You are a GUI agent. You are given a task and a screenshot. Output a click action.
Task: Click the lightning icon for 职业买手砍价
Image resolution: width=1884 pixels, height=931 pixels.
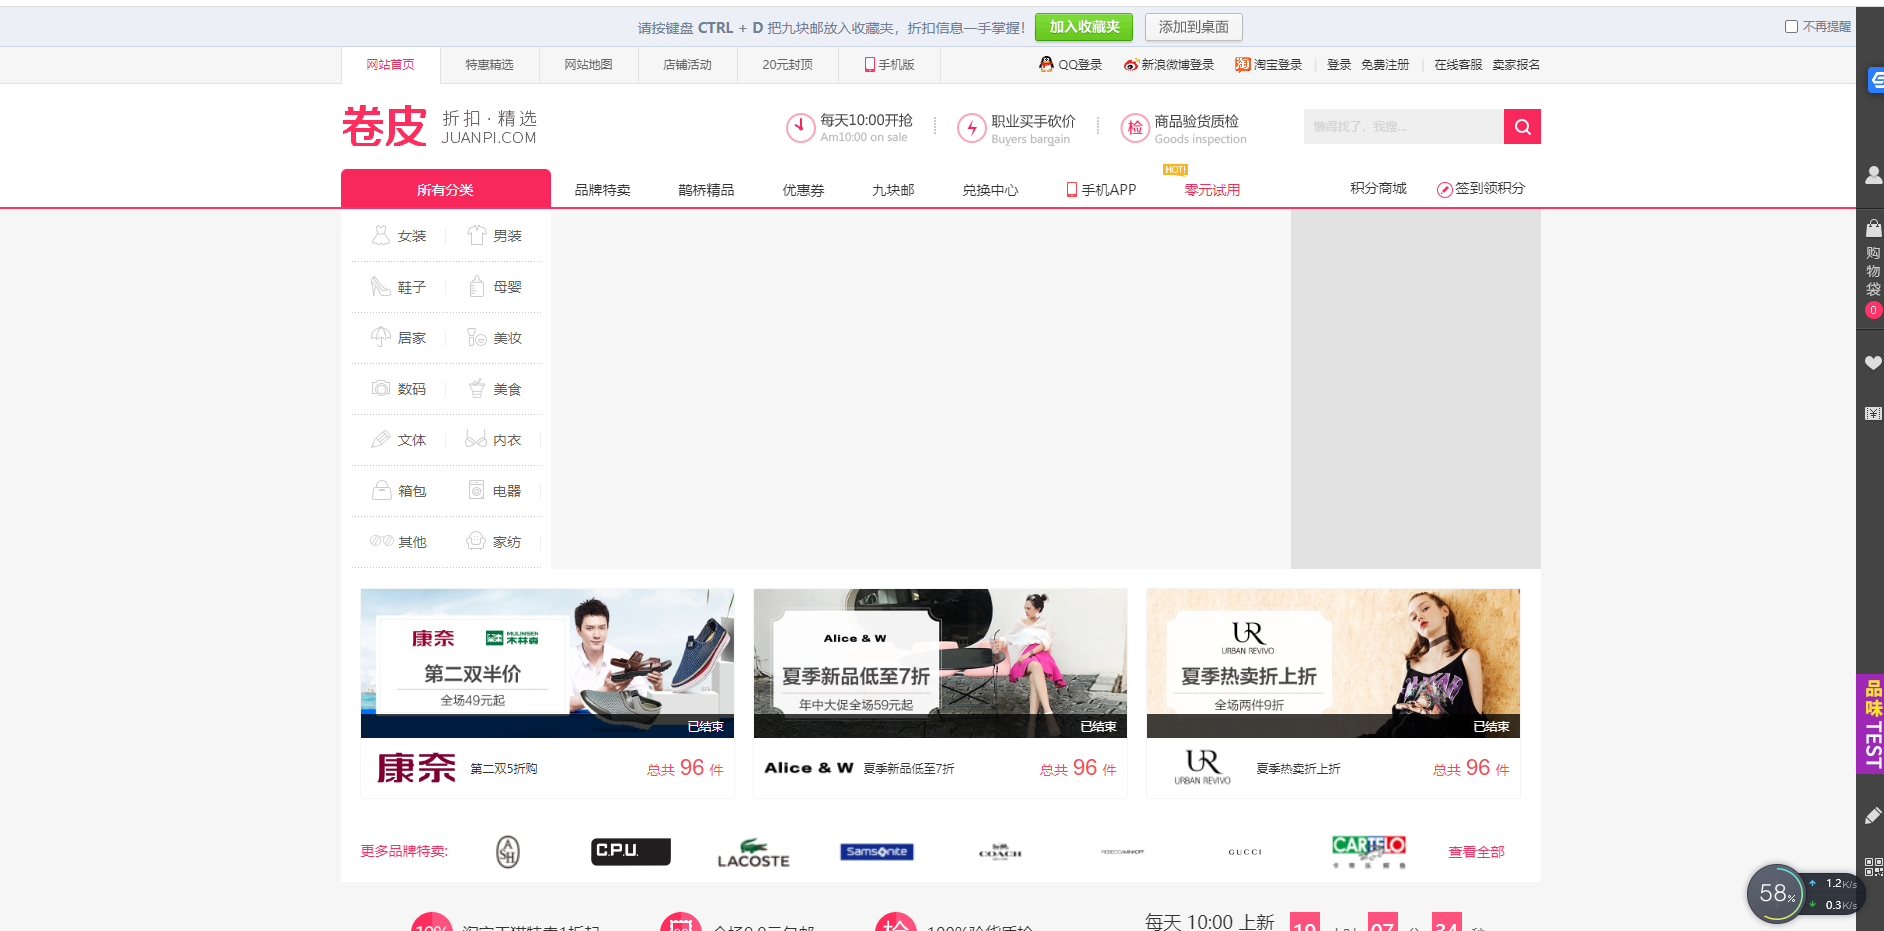click(x=971, y=128)
